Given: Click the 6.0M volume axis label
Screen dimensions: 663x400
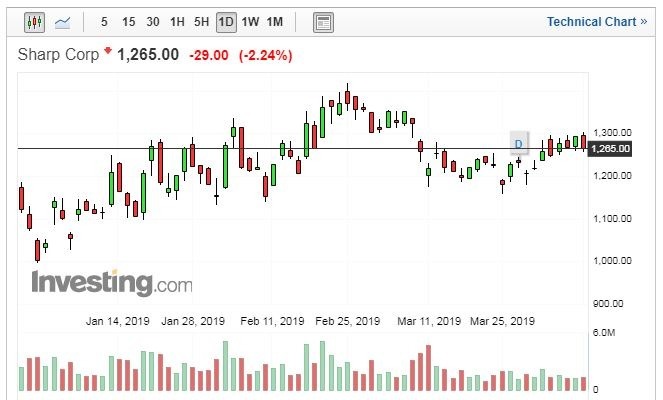Looking at the screenshot, I should (x=604, y=333).
